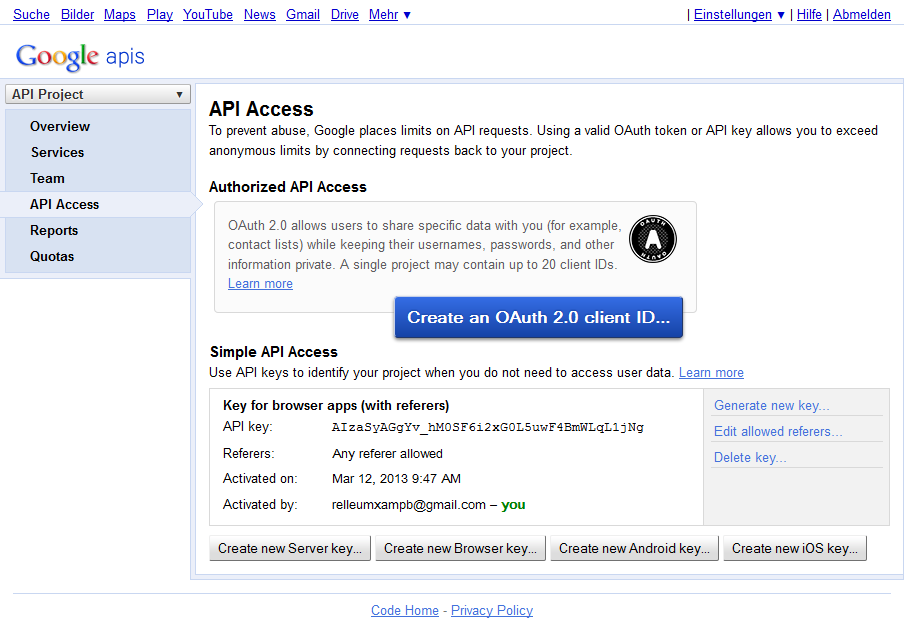Open the Reports section
904x626 pixels.
[x=54, y=230]
